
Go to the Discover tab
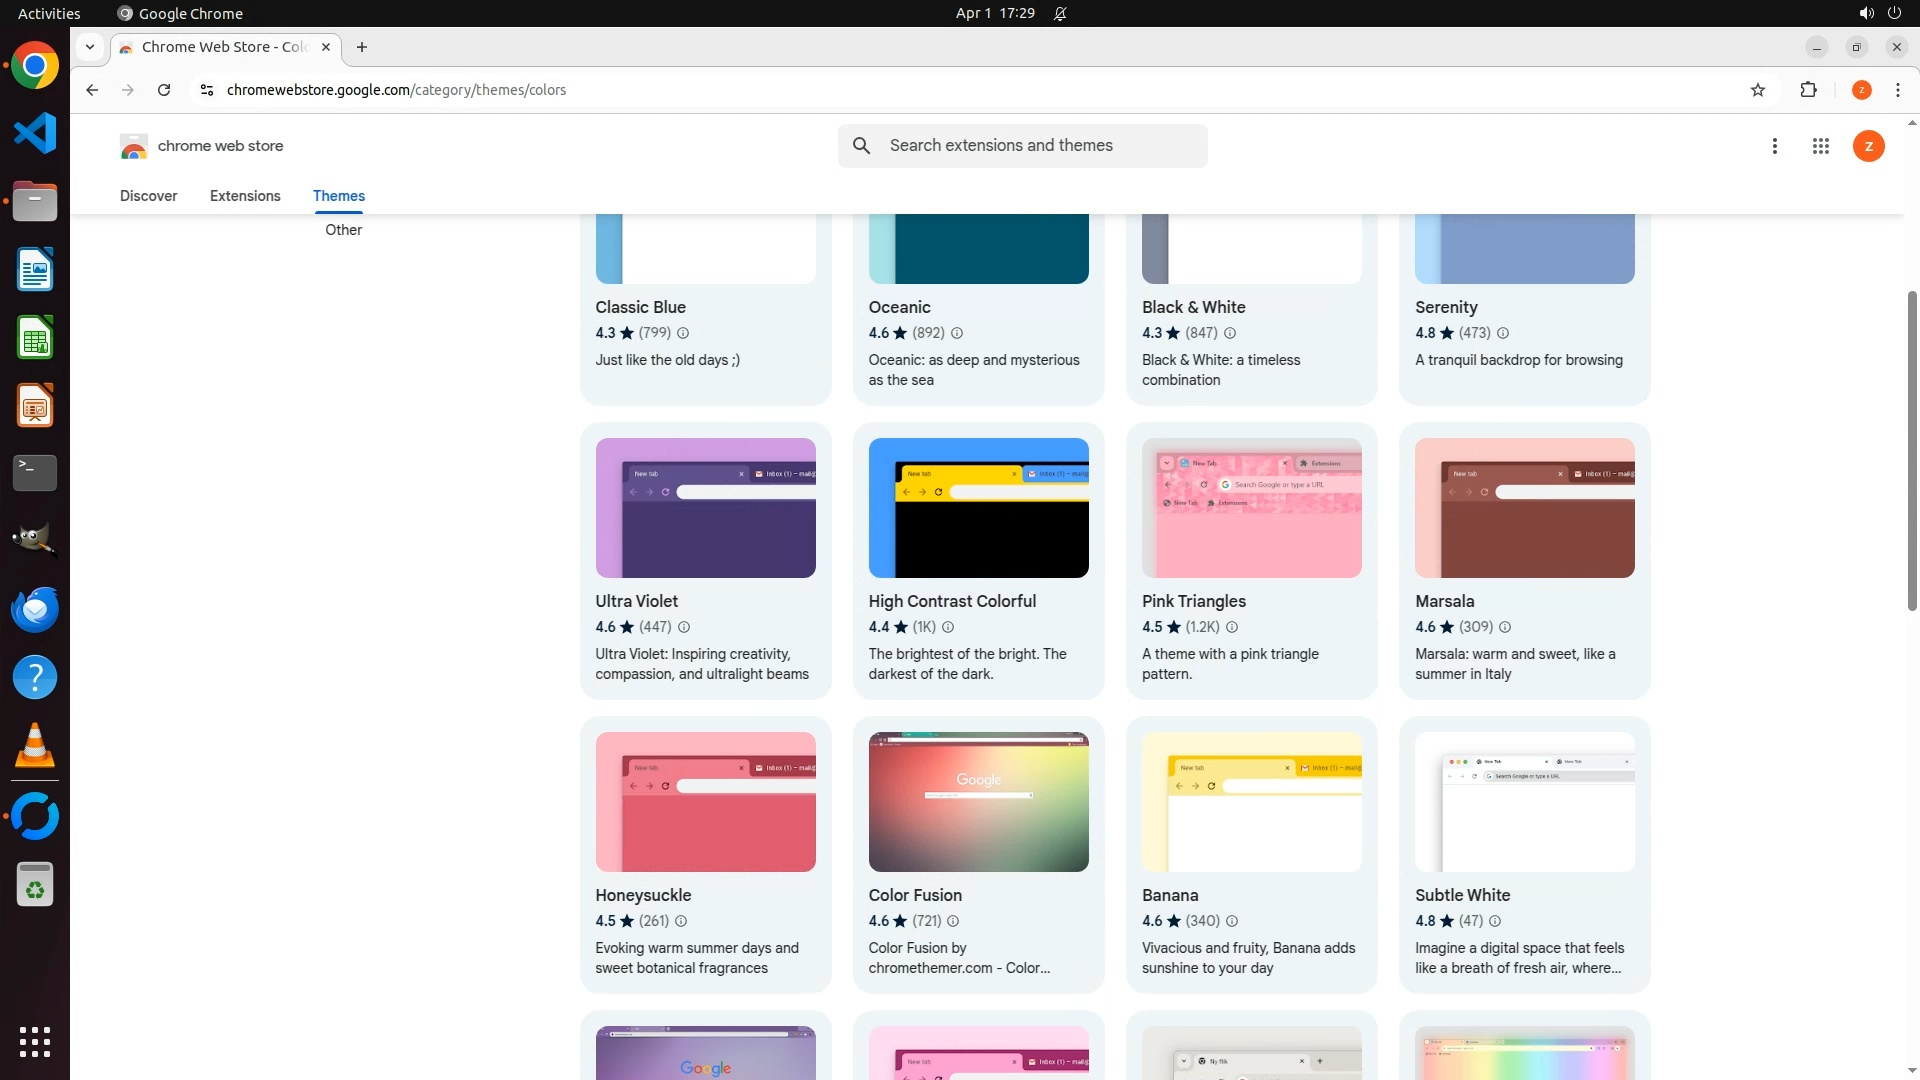(148, 196)
